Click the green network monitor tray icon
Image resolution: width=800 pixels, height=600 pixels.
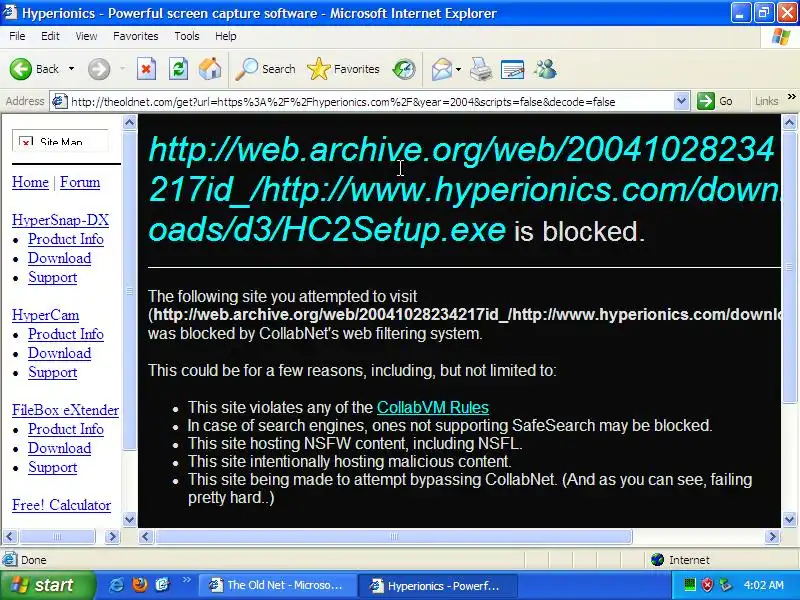coord(690,585)
